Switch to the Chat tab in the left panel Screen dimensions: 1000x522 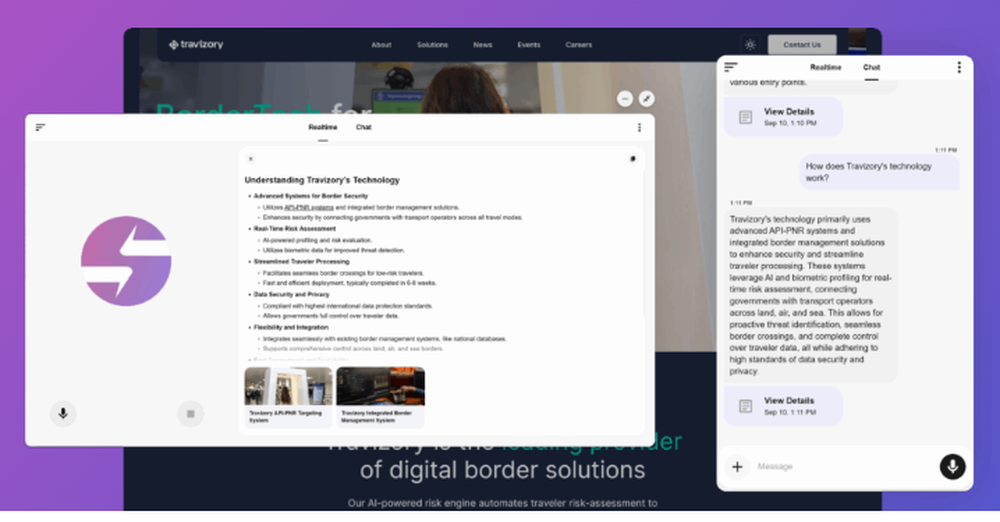click(x=364, y=127)
